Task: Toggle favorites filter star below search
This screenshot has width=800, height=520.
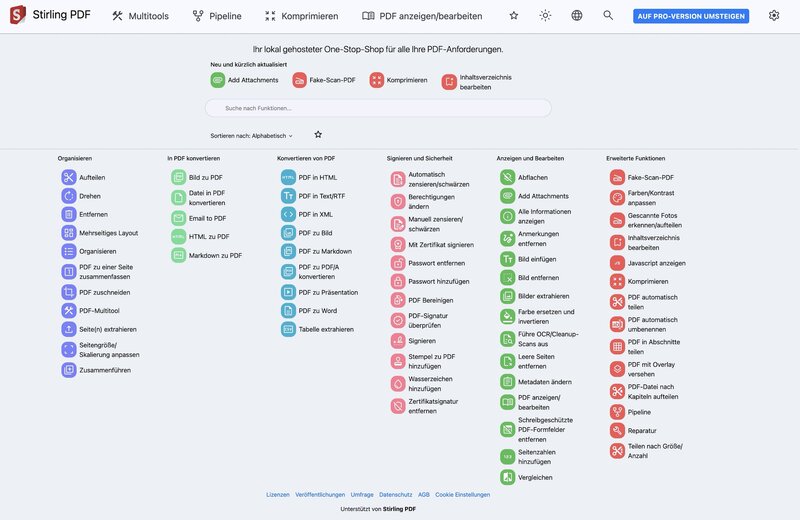Action: pyautogui.click(x=318, y=134)
